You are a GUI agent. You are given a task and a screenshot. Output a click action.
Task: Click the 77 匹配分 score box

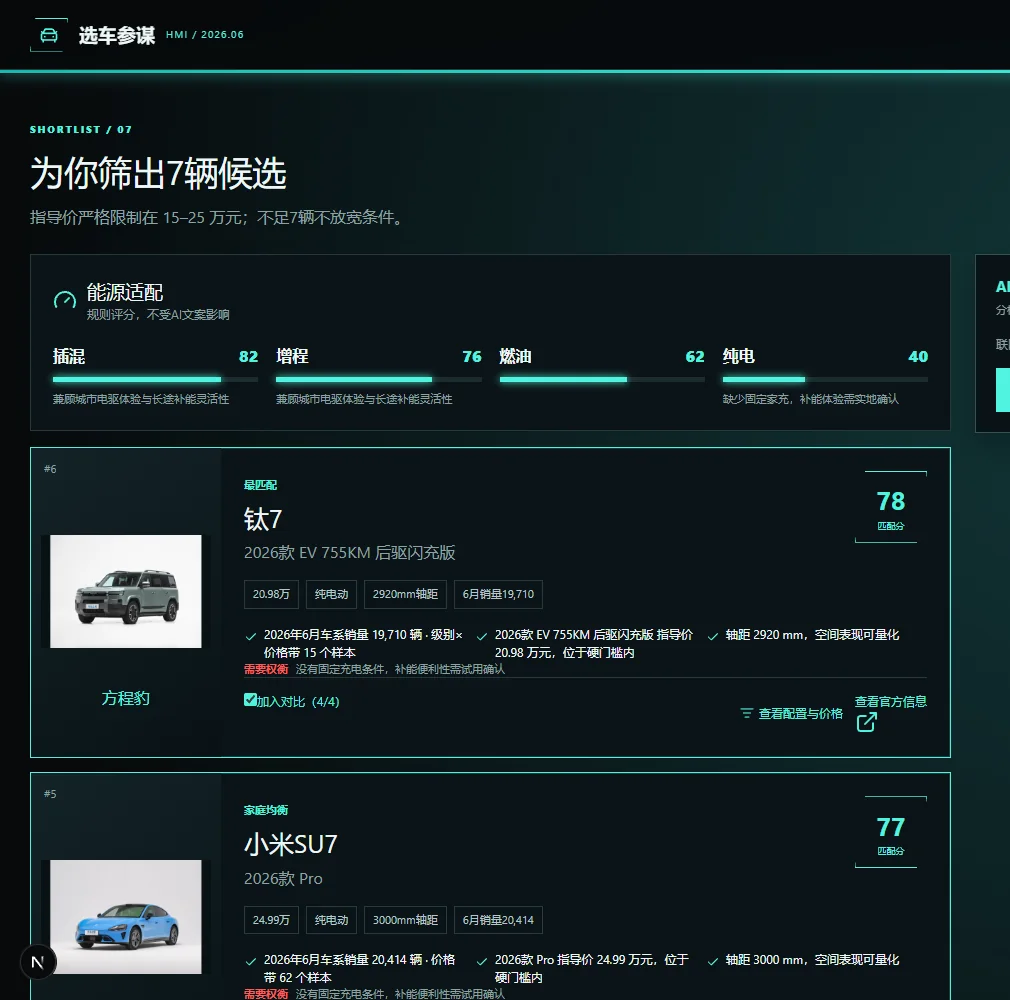(891, 832)
